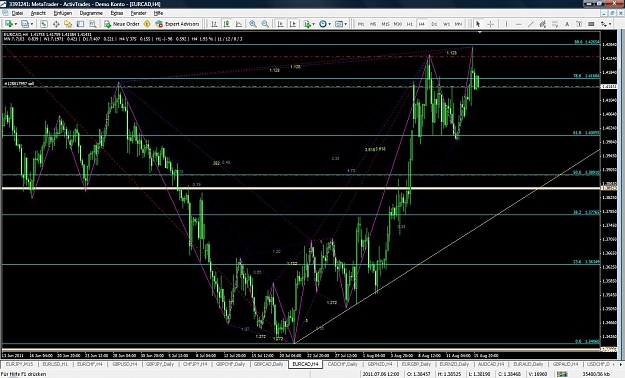The height and width of the screenshot is (378, 625).
Task: Open the Hilfe menu
Action: [158, 13]
